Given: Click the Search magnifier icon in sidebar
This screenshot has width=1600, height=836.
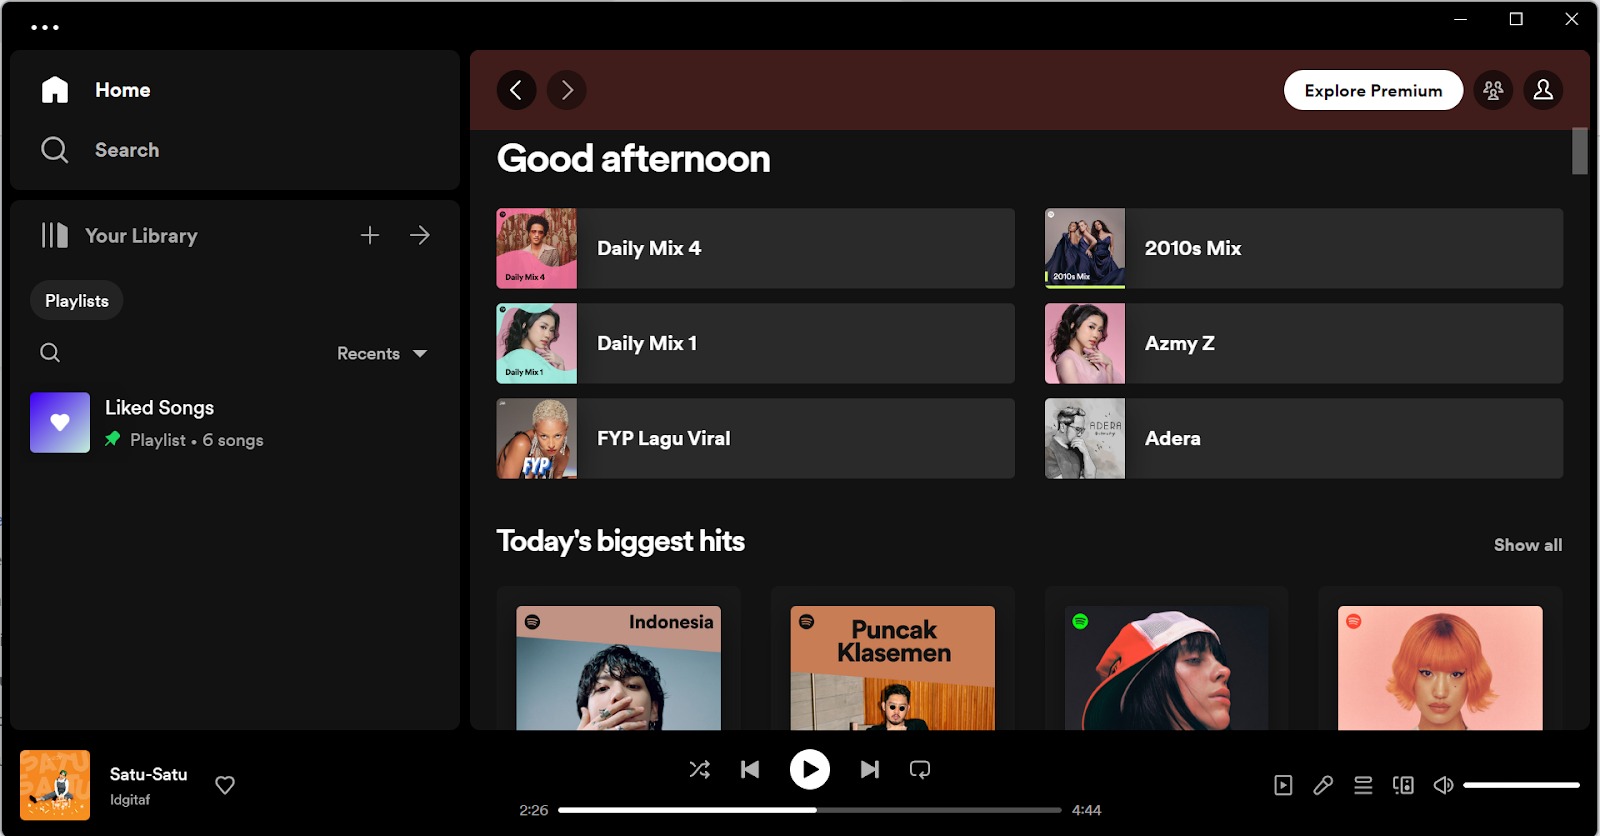Looking at the screenshot, I should pos(55,150).
